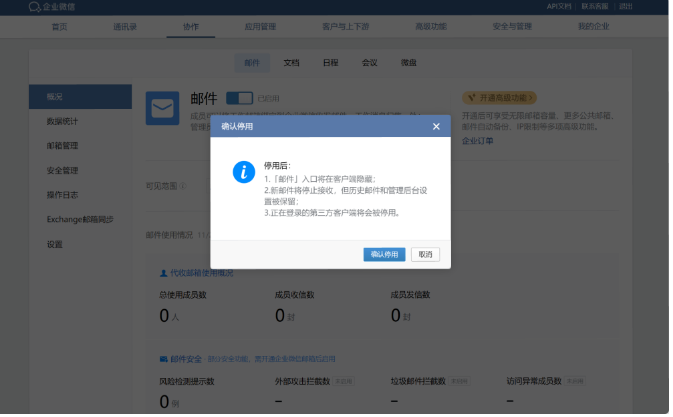Open the 通讯录 navigation tab
Screen dimensions: 673x417
(x=126, y=25)
